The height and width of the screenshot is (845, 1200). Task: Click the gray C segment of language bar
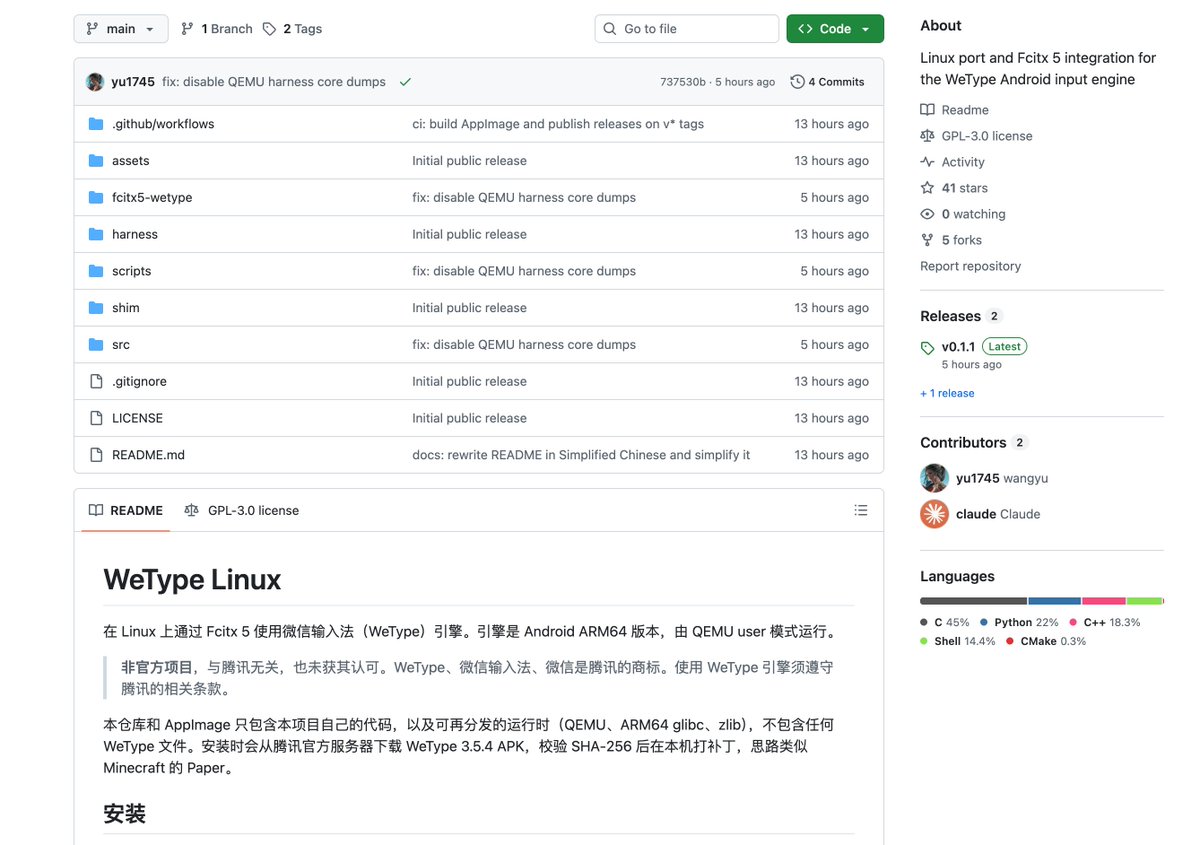pyautogui.click(x=973, y=601)
